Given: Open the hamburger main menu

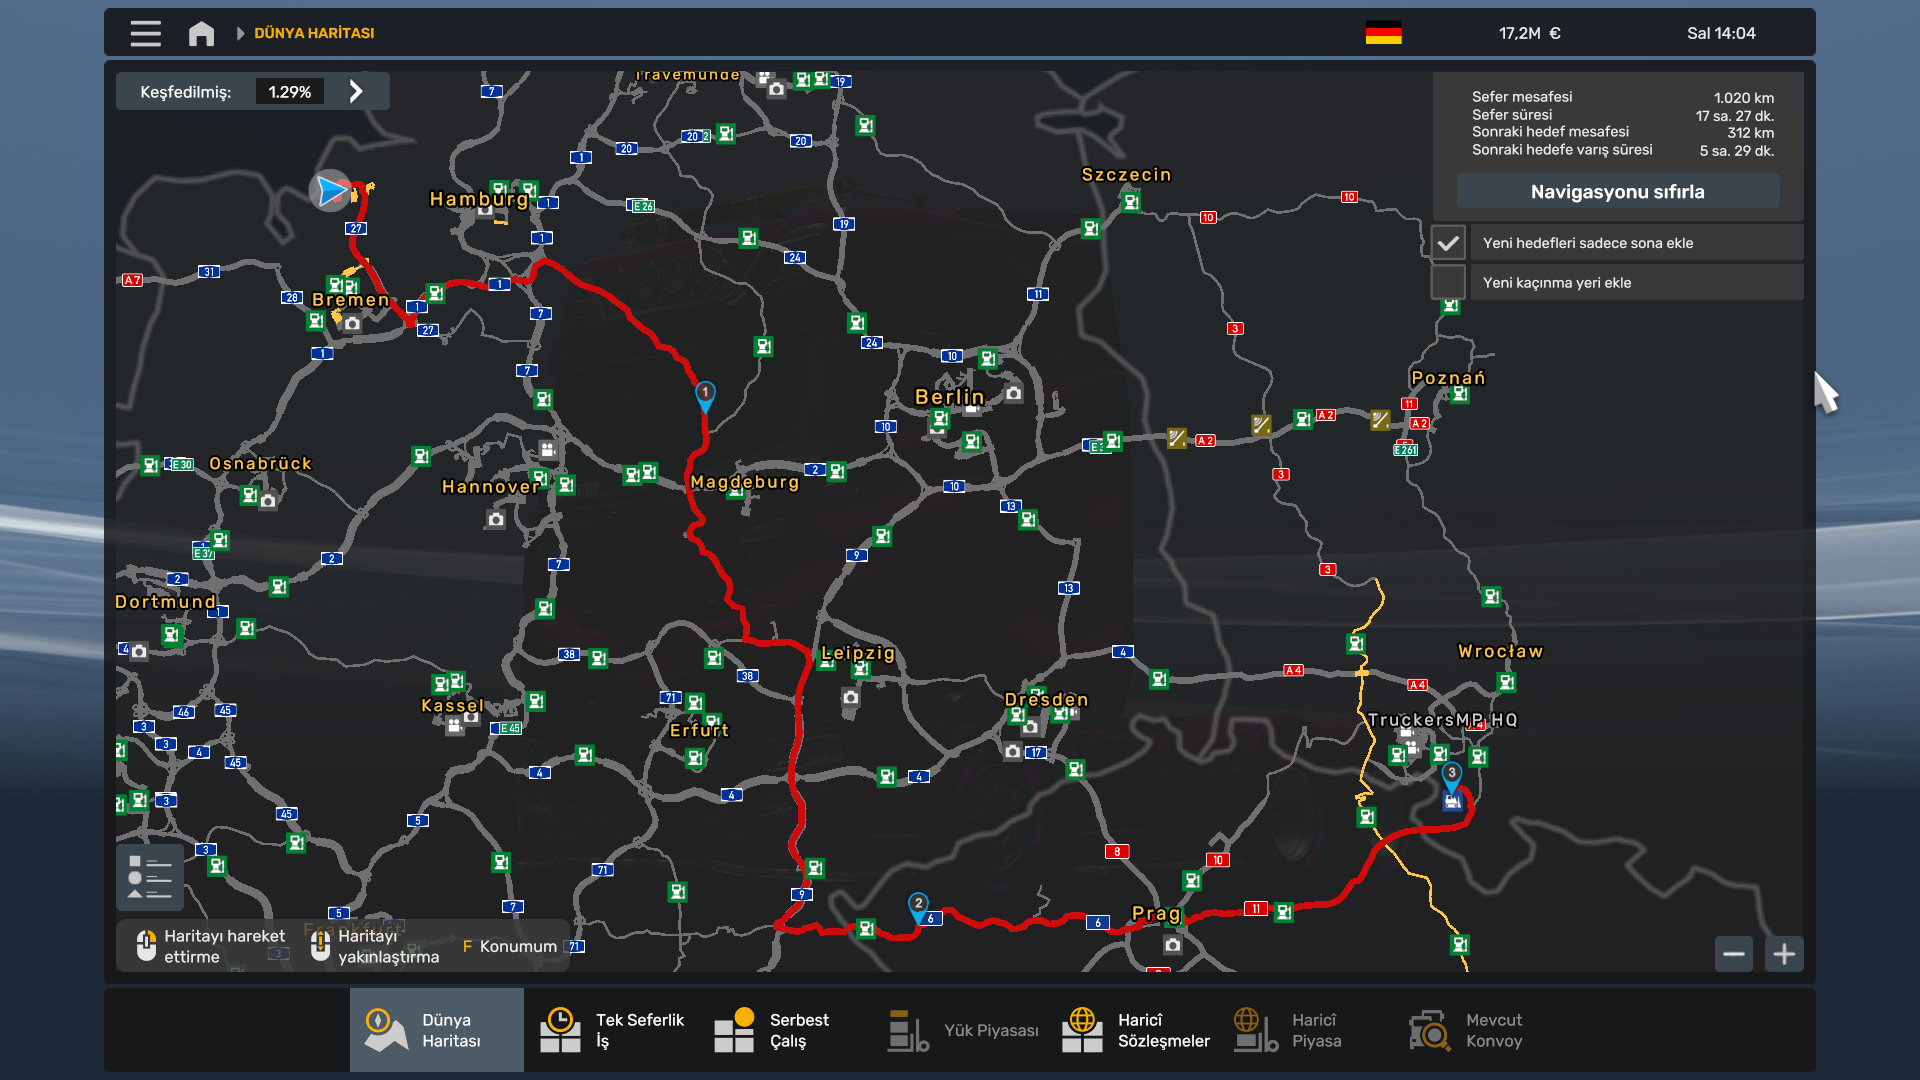Looking at the screenshot, I should tap(145, 33).
